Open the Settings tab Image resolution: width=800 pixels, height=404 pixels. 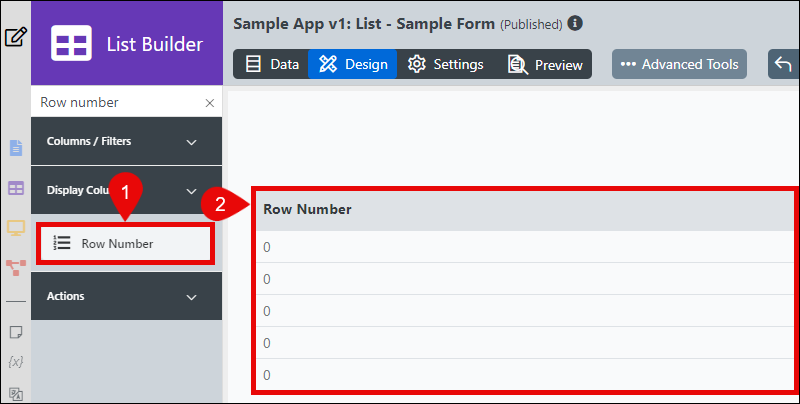pyautogui.click(x=445, y=64)
